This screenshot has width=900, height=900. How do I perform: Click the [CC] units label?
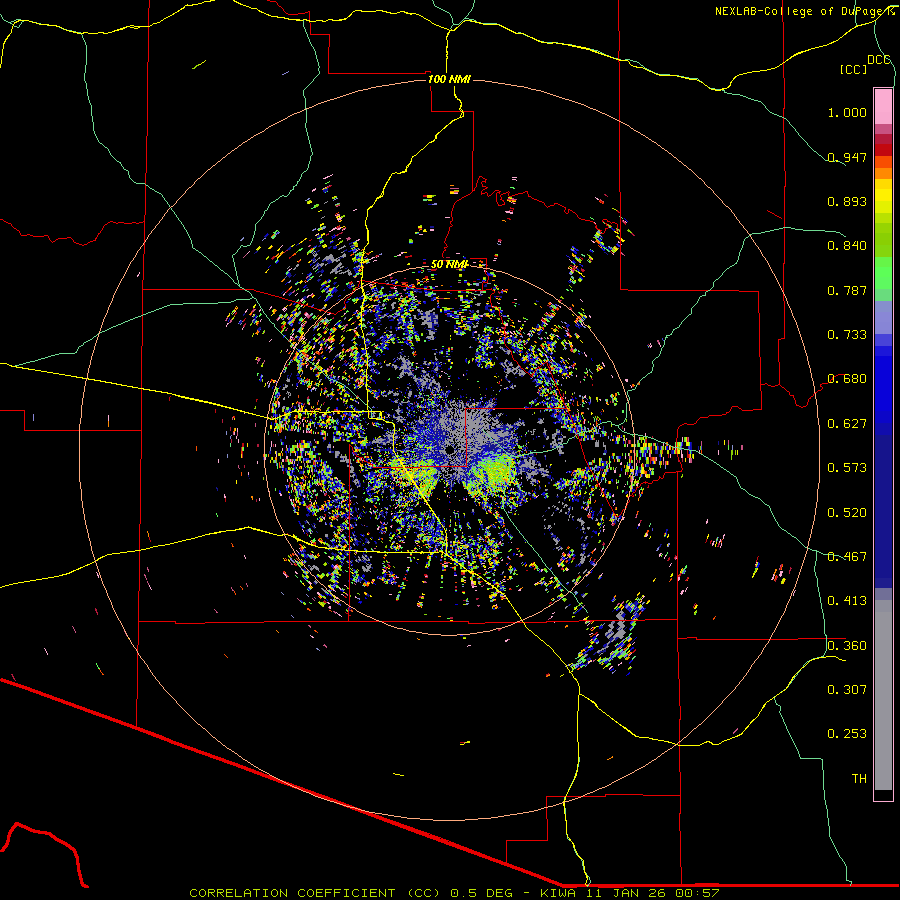pos(853,69)
